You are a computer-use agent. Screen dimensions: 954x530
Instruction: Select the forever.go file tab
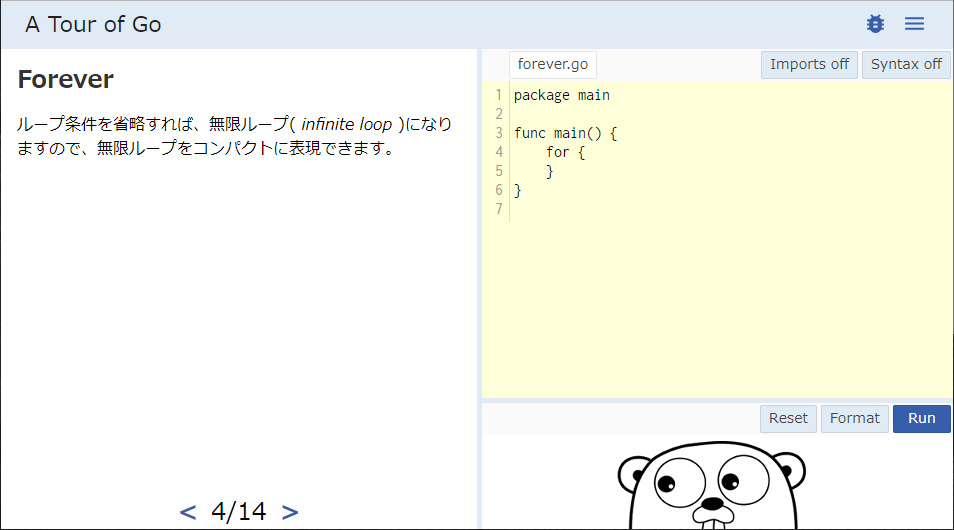[552, 65]
